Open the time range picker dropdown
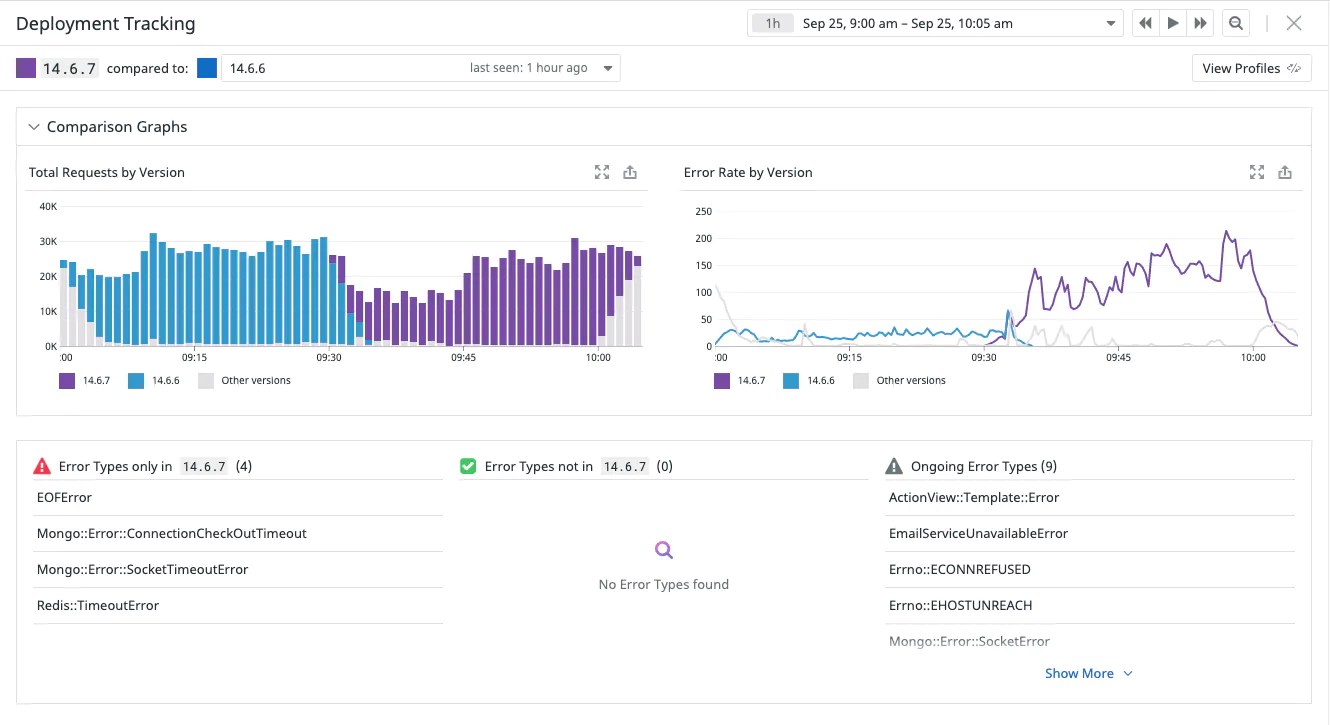1330x725 pixels. pos(1109,22)
